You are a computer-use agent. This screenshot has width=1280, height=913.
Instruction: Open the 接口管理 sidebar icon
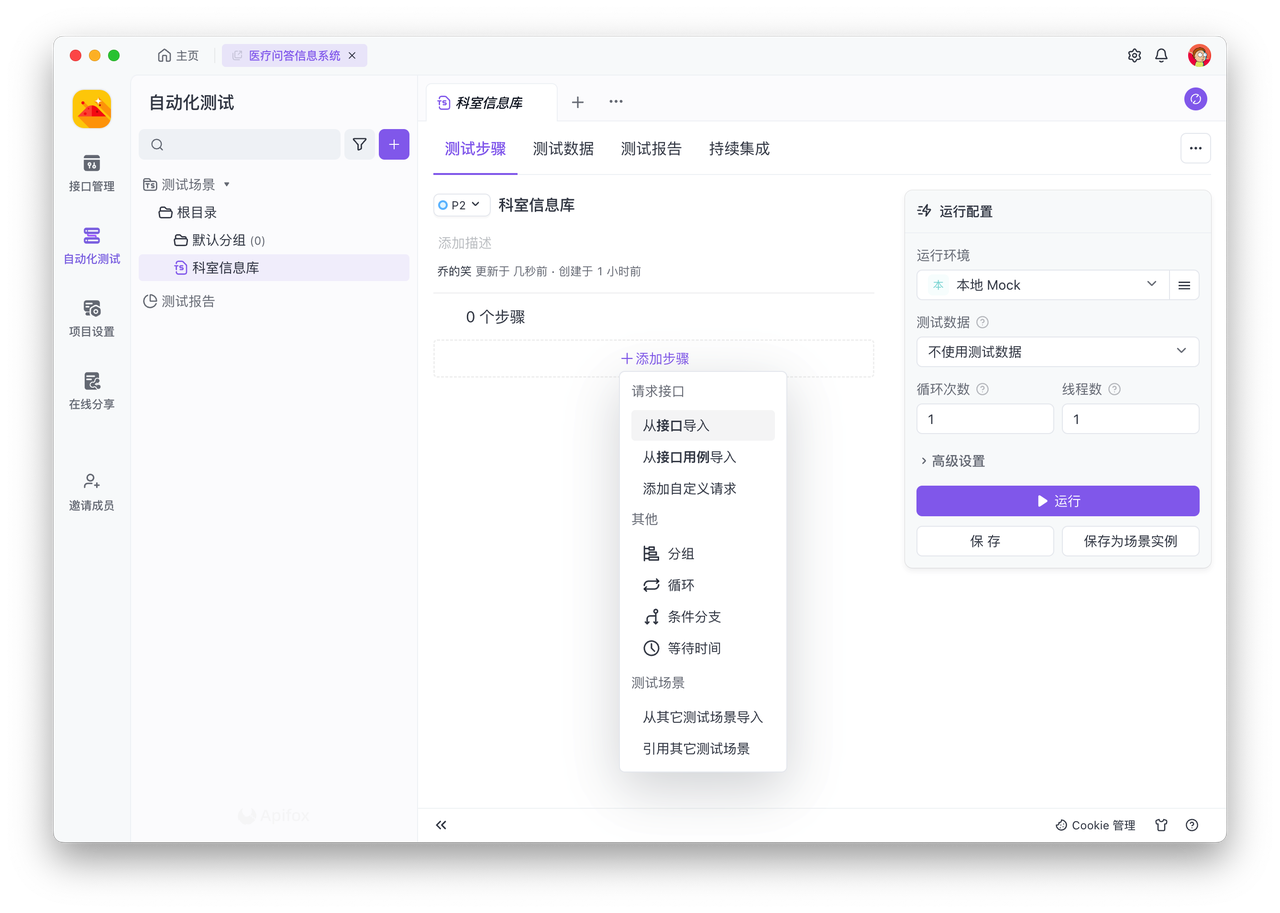coord(91,171)
